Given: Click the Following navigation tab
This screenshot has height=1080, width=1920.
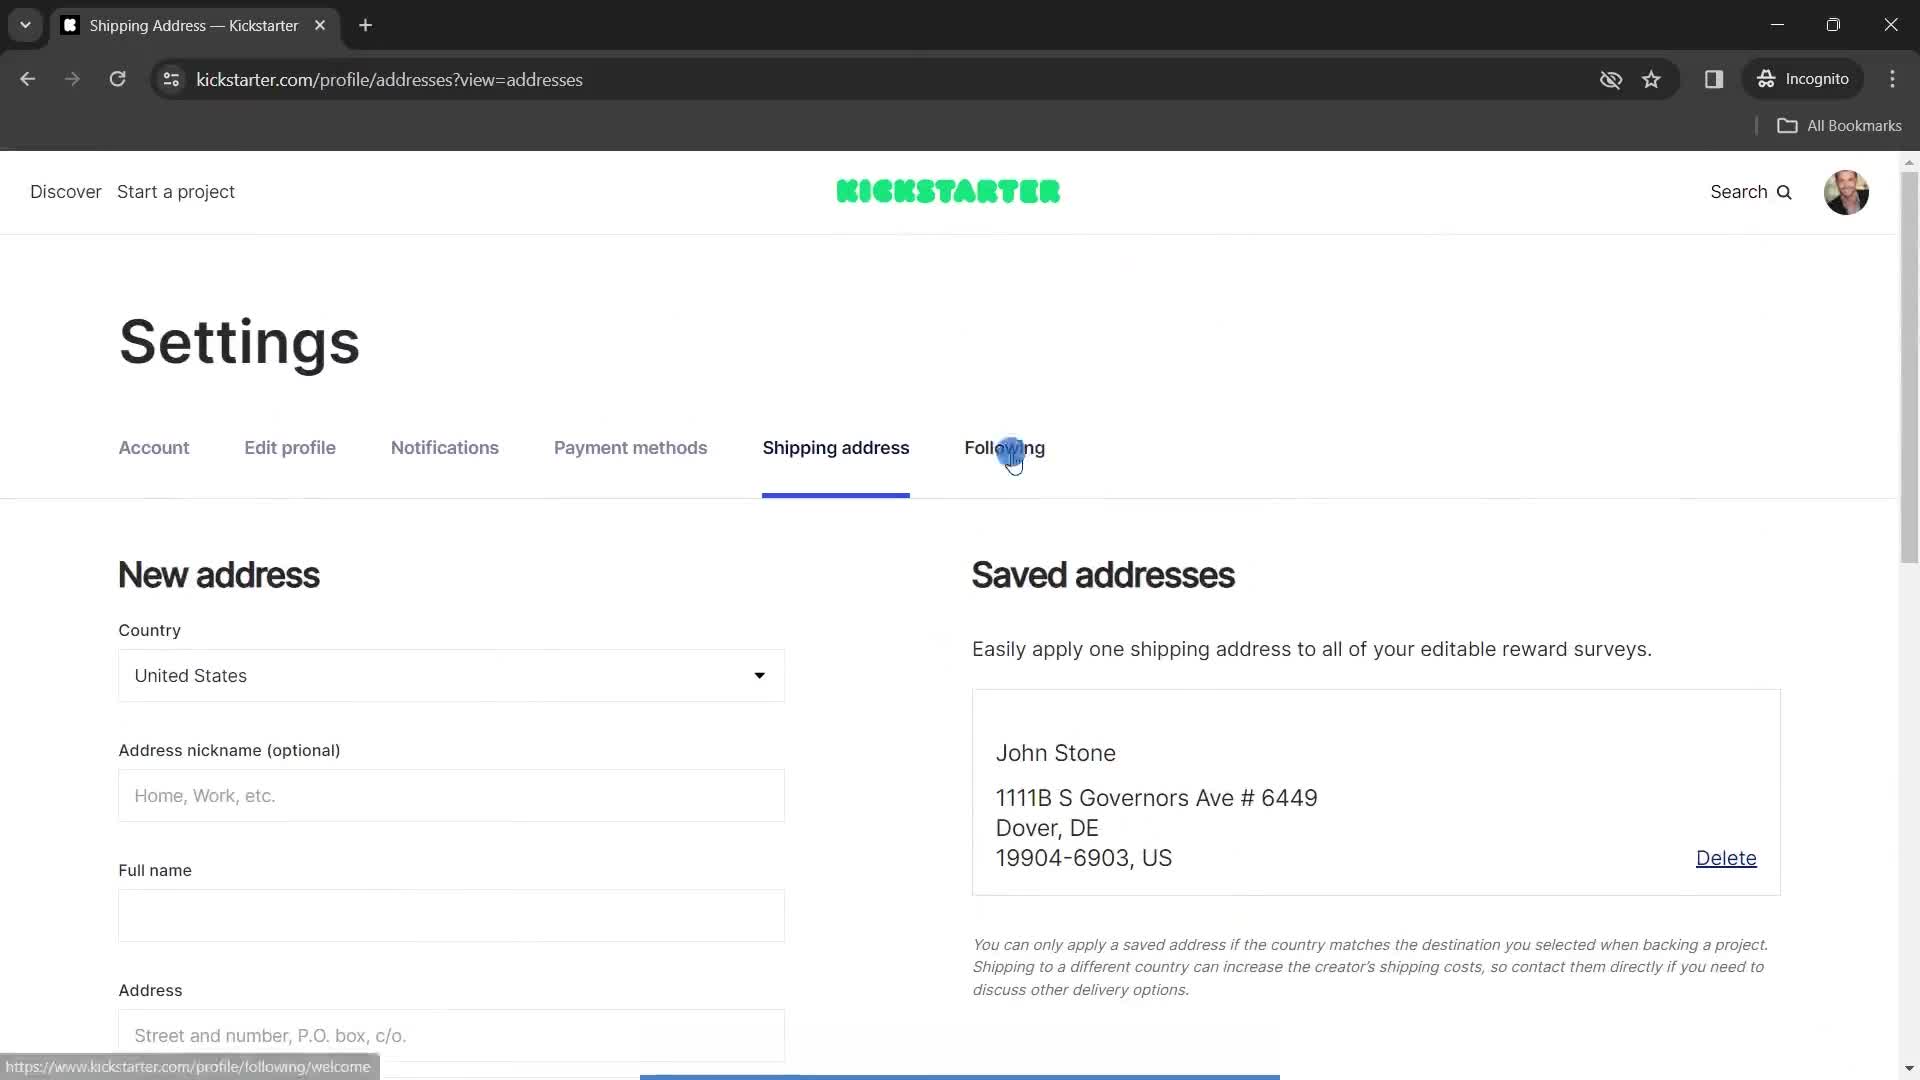Looking at the screenshot, I should [x=1006, y=447].
